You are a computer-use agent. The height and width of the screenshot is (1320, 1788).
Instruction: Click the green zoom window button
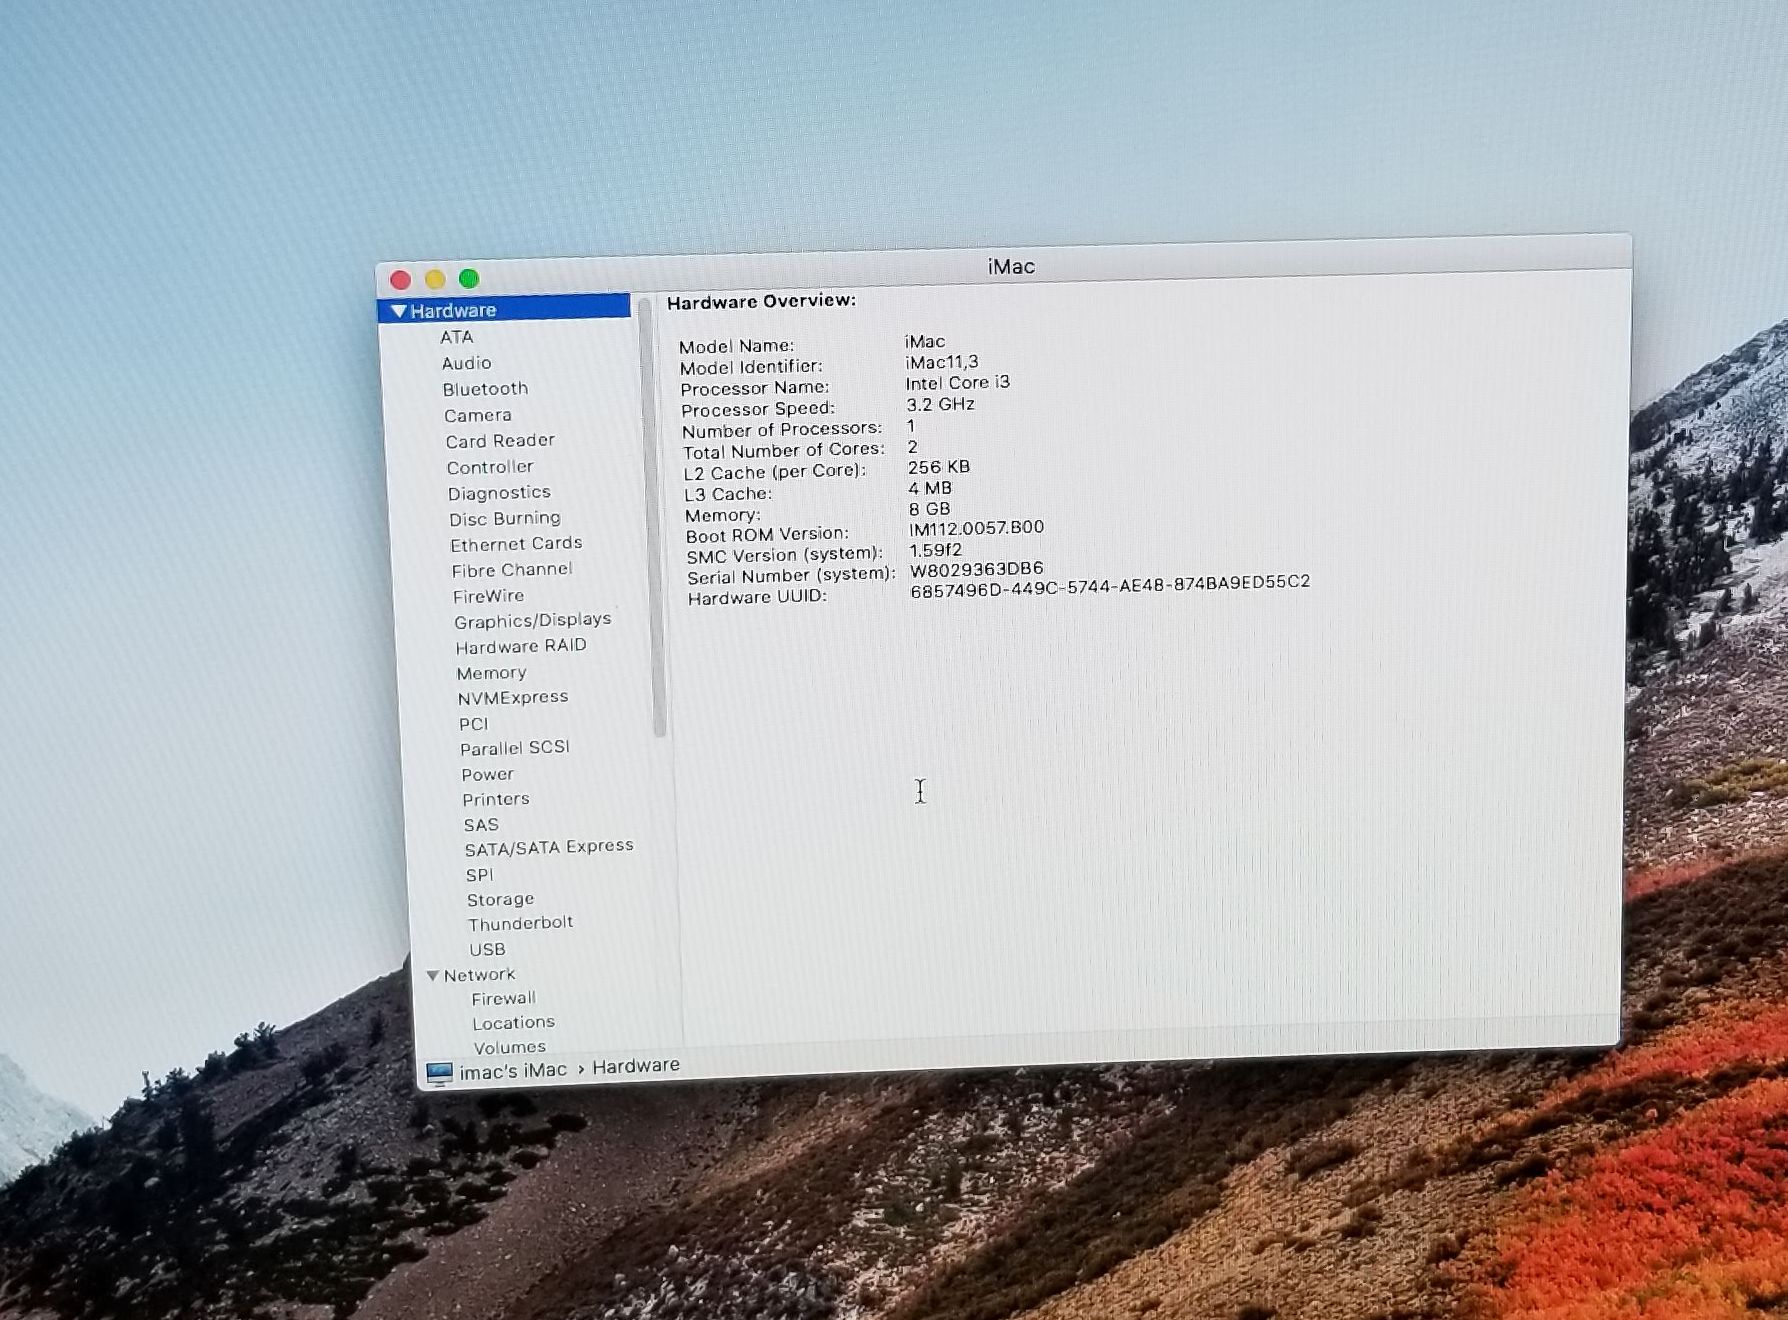[469, 279]
